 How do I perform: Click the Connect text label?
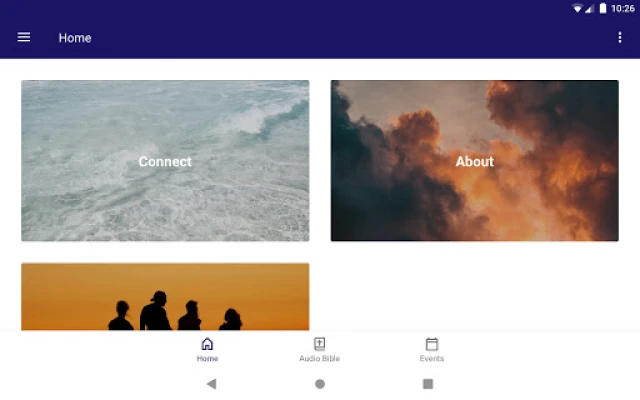coord(165,162)
